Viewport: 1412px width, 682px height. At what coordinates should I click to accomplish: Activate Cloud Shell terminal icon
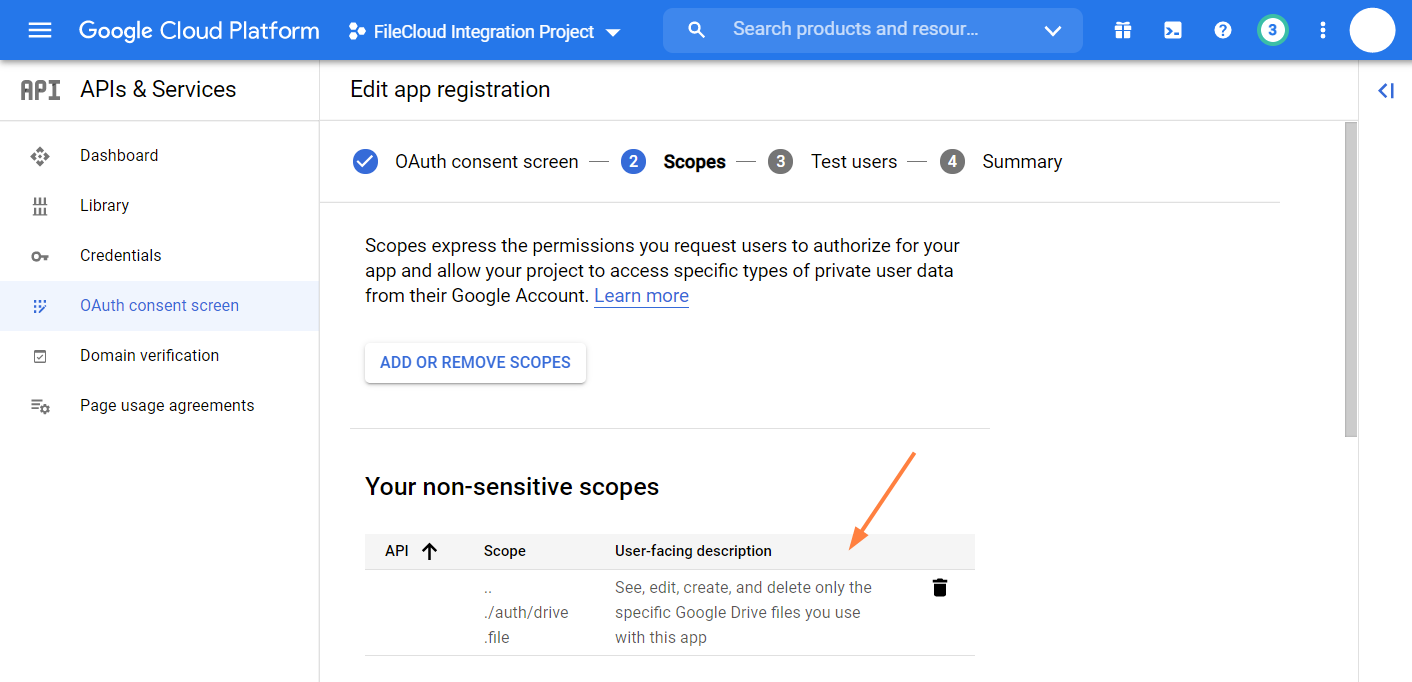(x=1173, y=30)
